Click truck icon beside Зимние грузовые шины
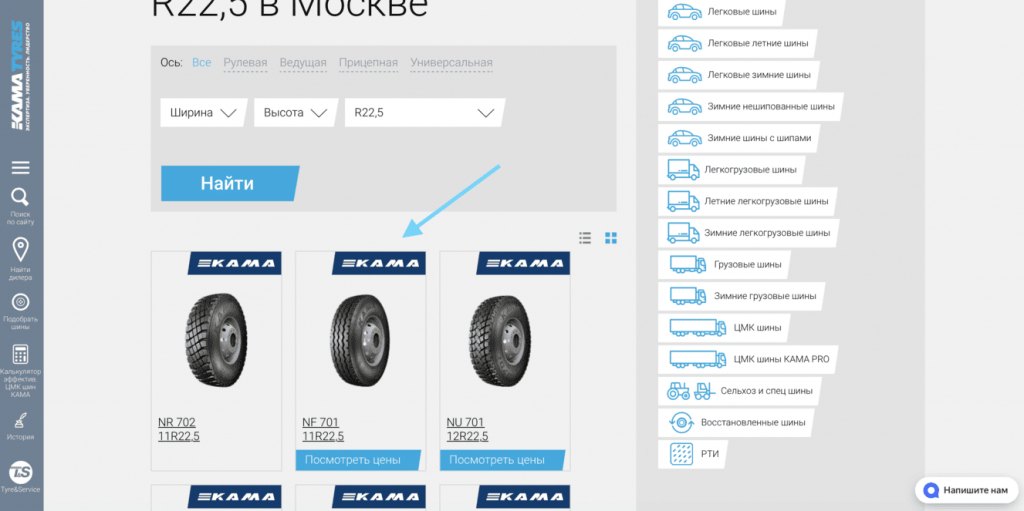This screenshot has height=511, width=1024. pyautogui.click(x=688, y=296)
